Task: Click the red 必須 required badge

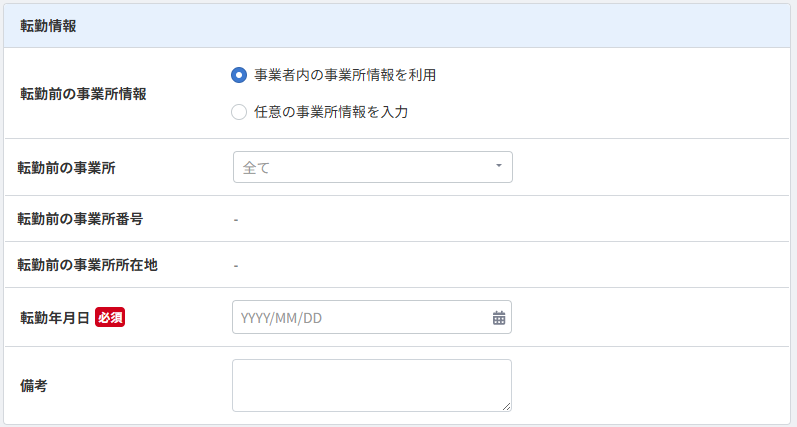Action: click(110, 318)
